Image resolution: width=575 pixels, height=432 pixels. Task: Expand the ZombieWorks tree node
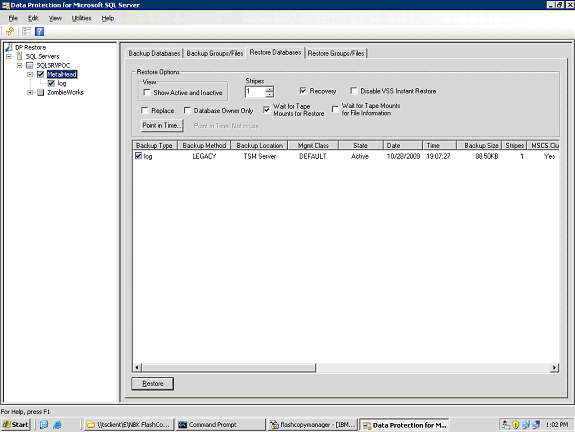click(x=30, y=92)
